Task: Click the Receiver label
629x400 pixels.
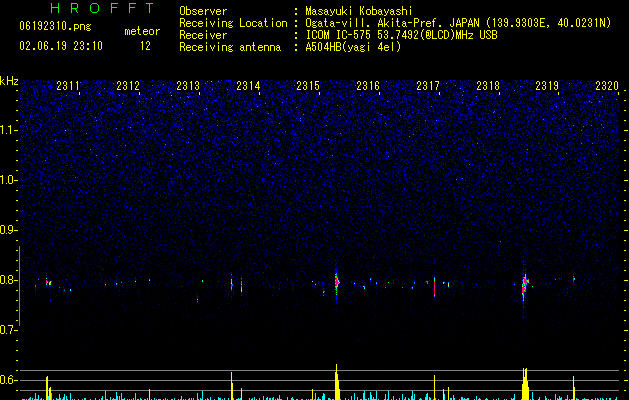Action: coord(203,35)
